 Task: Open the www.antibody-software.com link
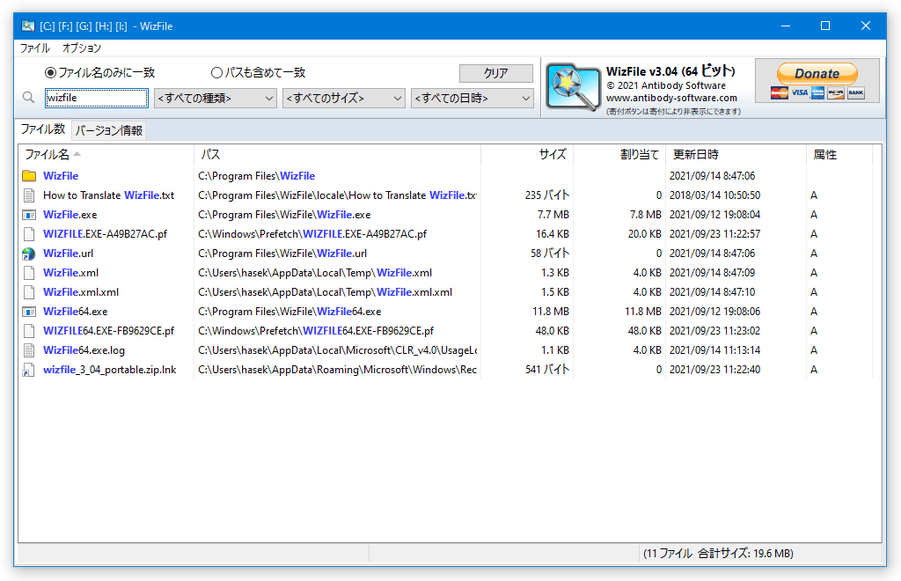pos(671,98)
